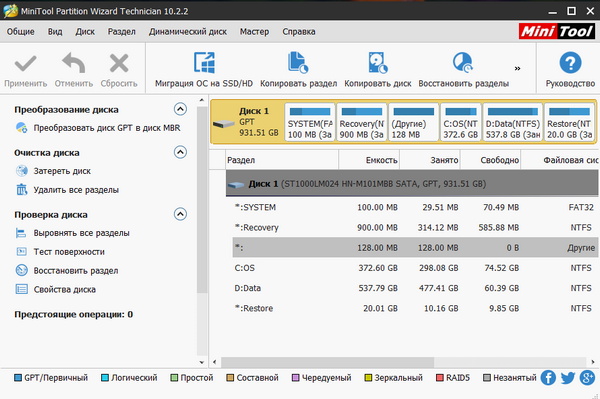
Task: Click the Undo (Отменить) arrow icon
Action: 73,63
